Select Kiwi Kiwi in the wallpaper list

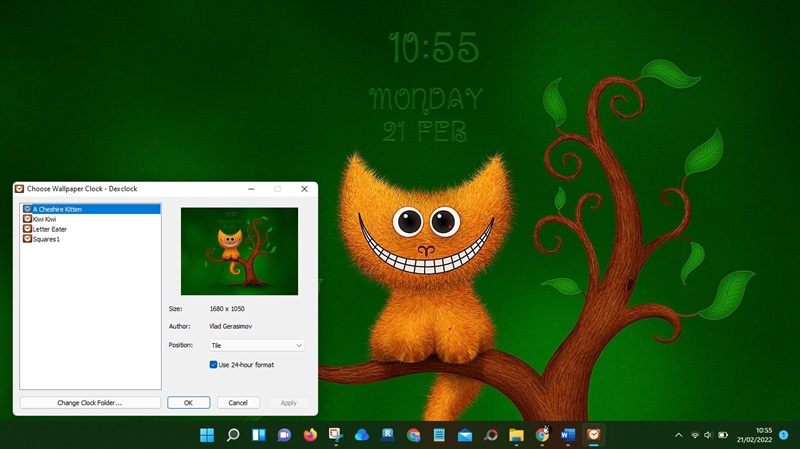[44, 219]
